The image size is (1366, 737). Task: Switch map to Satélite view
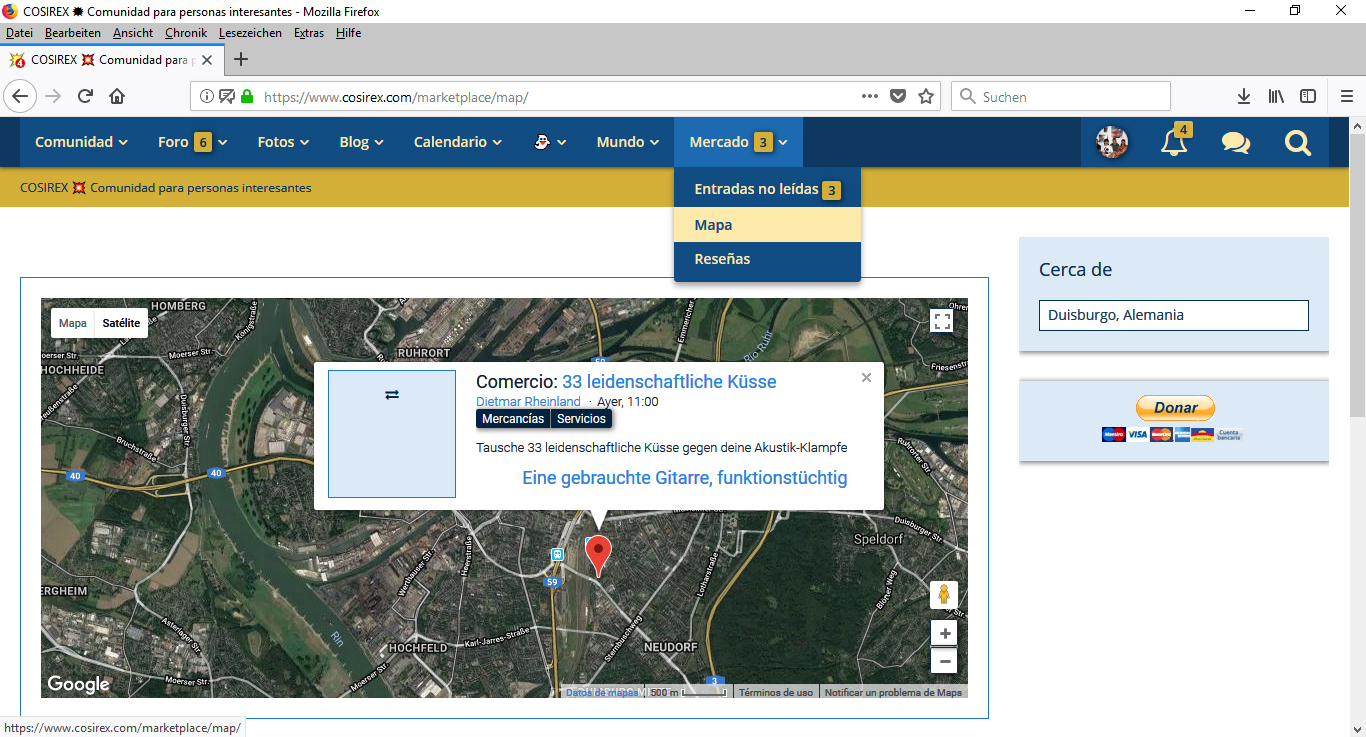(x=121, y=323)
